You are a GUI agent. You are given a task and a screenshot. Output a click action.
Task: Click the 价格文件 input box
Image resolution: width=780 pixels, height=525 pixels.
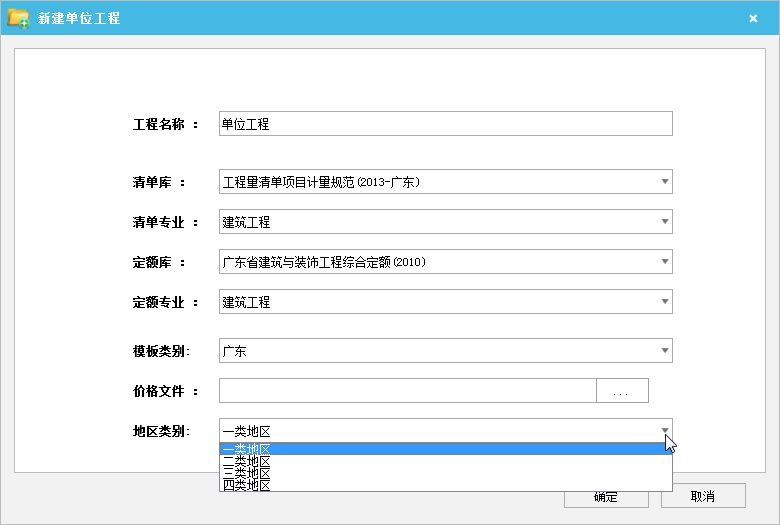(x=407, y=391)
